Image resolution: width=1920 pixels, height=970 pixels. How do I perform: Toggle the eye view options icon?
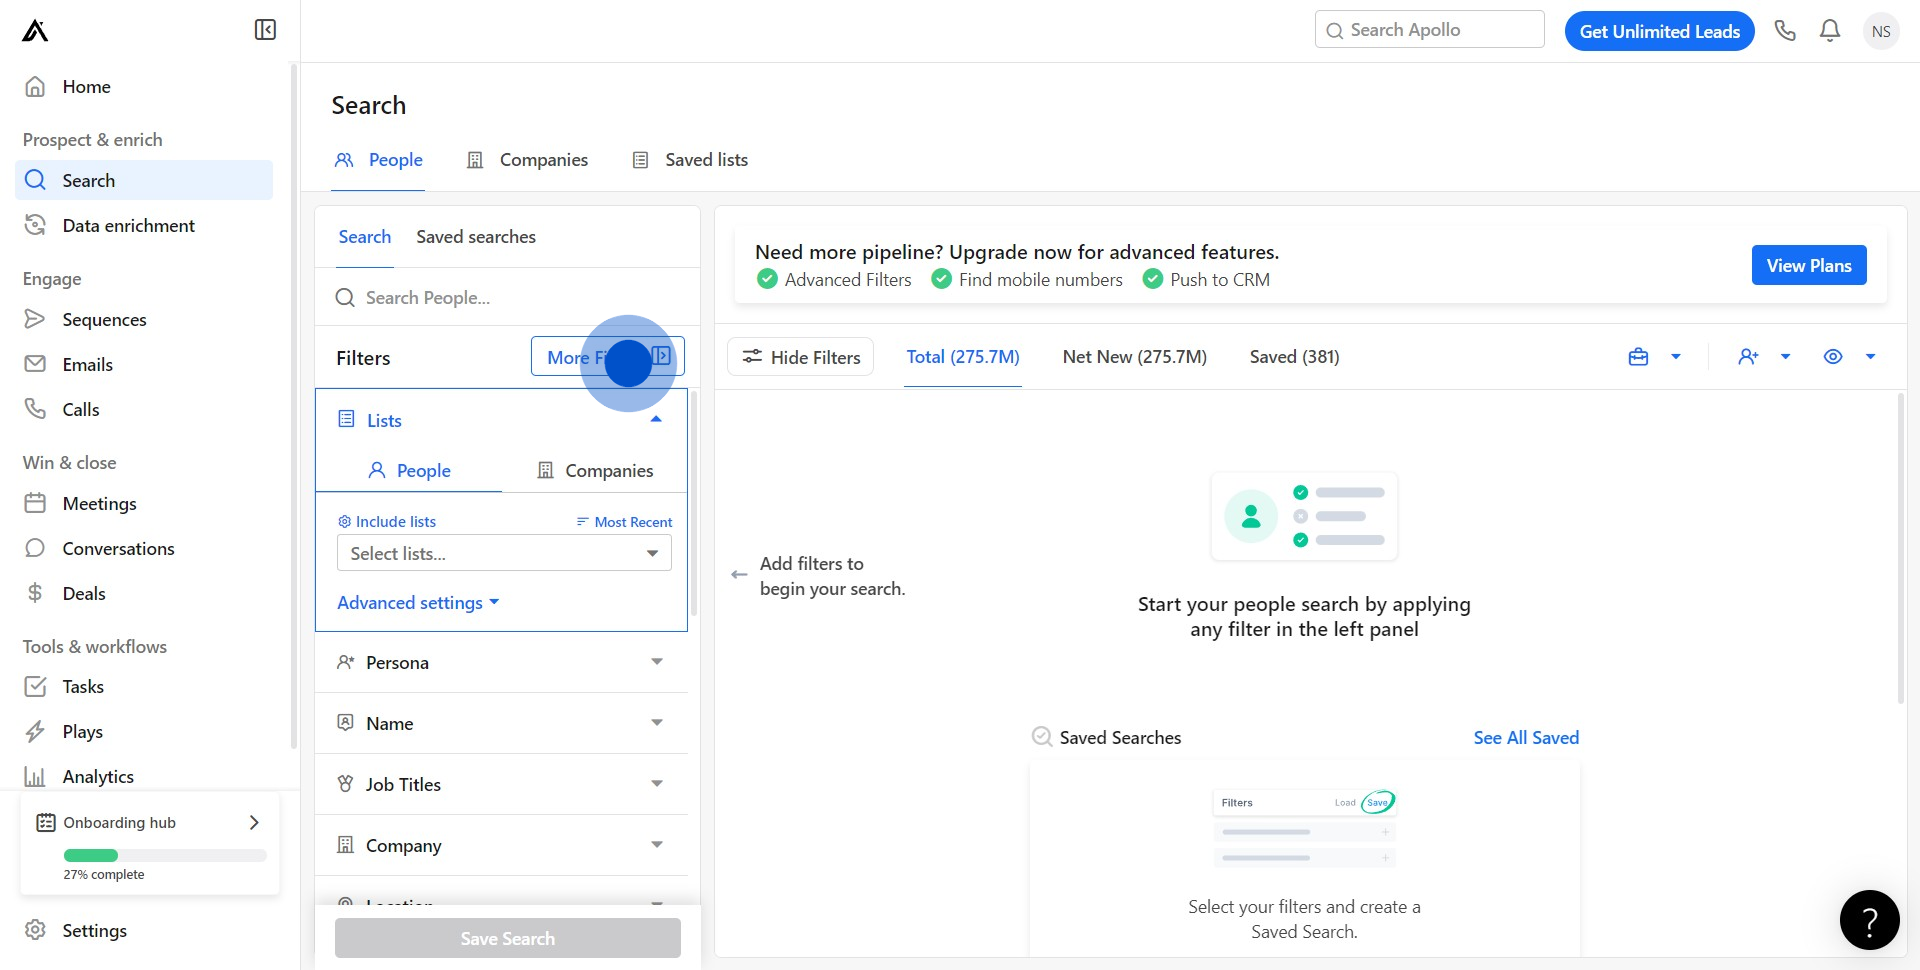tap(1833, 357)
